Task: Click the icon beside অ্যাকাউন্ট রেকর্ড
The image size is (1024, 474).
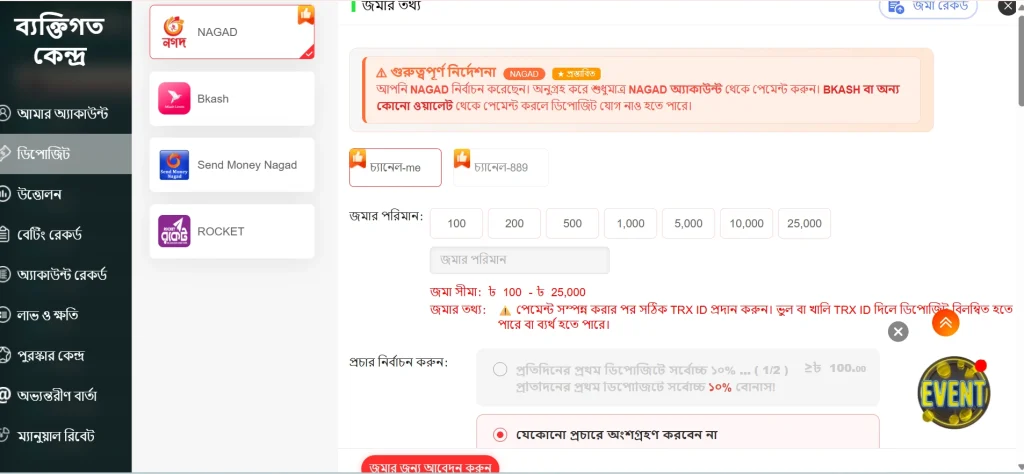Action: coord(5,275)
